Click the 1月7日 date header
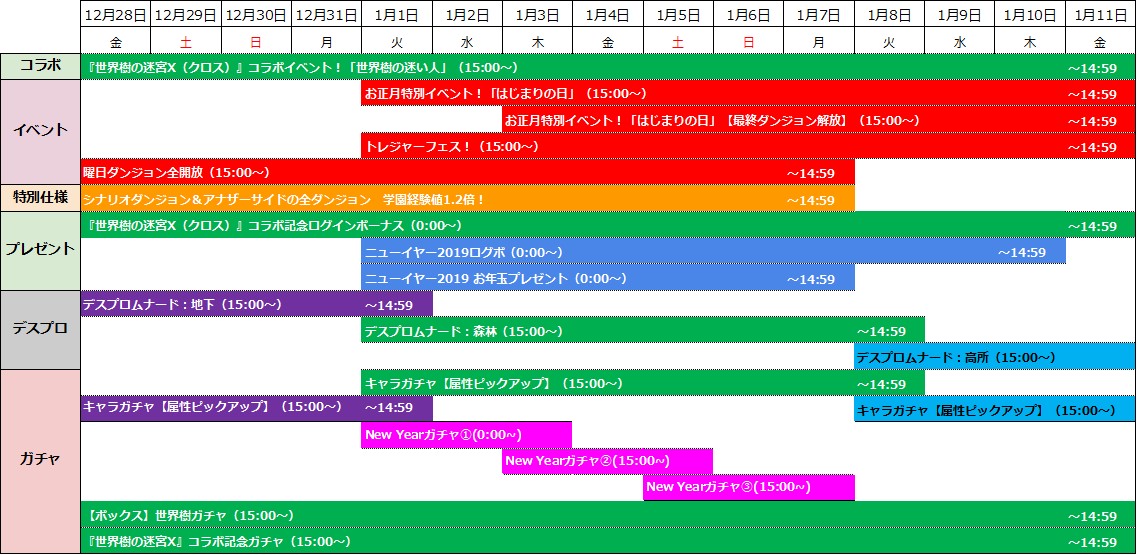This screenshot has width=1137, height=555. coord(819,15)
